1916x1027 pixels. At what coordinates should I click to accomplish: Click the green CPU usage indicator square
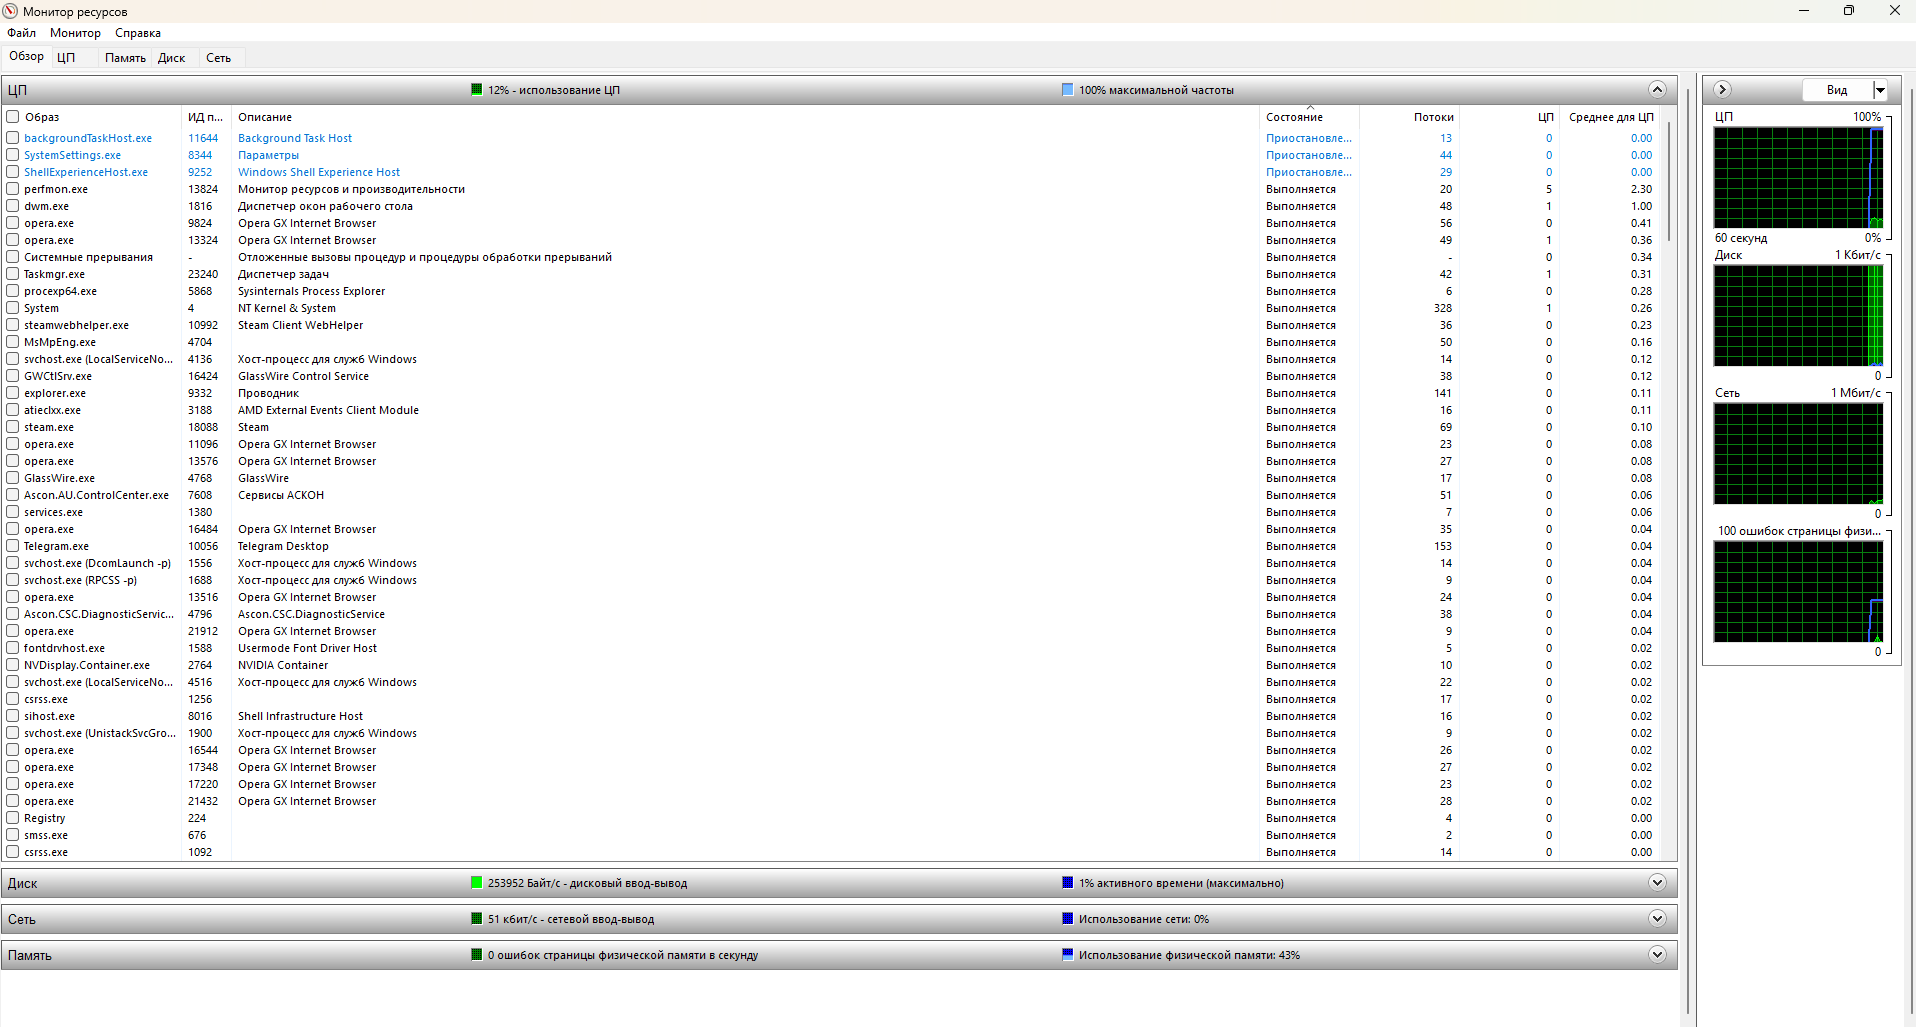tap(477, 90)
